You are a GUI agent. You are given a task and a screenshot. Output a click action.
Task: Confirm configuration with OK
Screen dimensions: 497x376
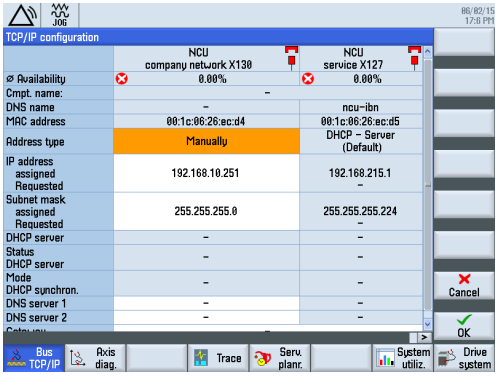tap(464, 326)
